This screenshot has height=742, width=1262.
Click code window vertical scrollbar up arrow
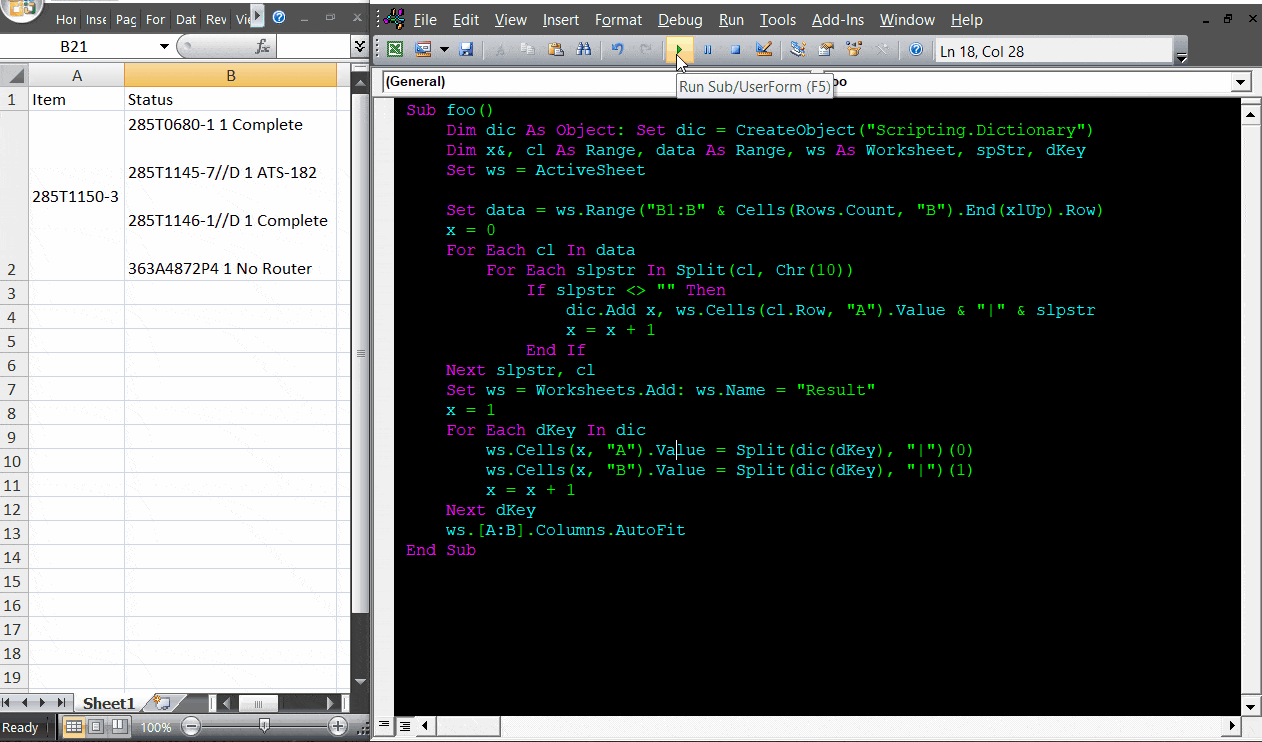[x=1250, y=115]
